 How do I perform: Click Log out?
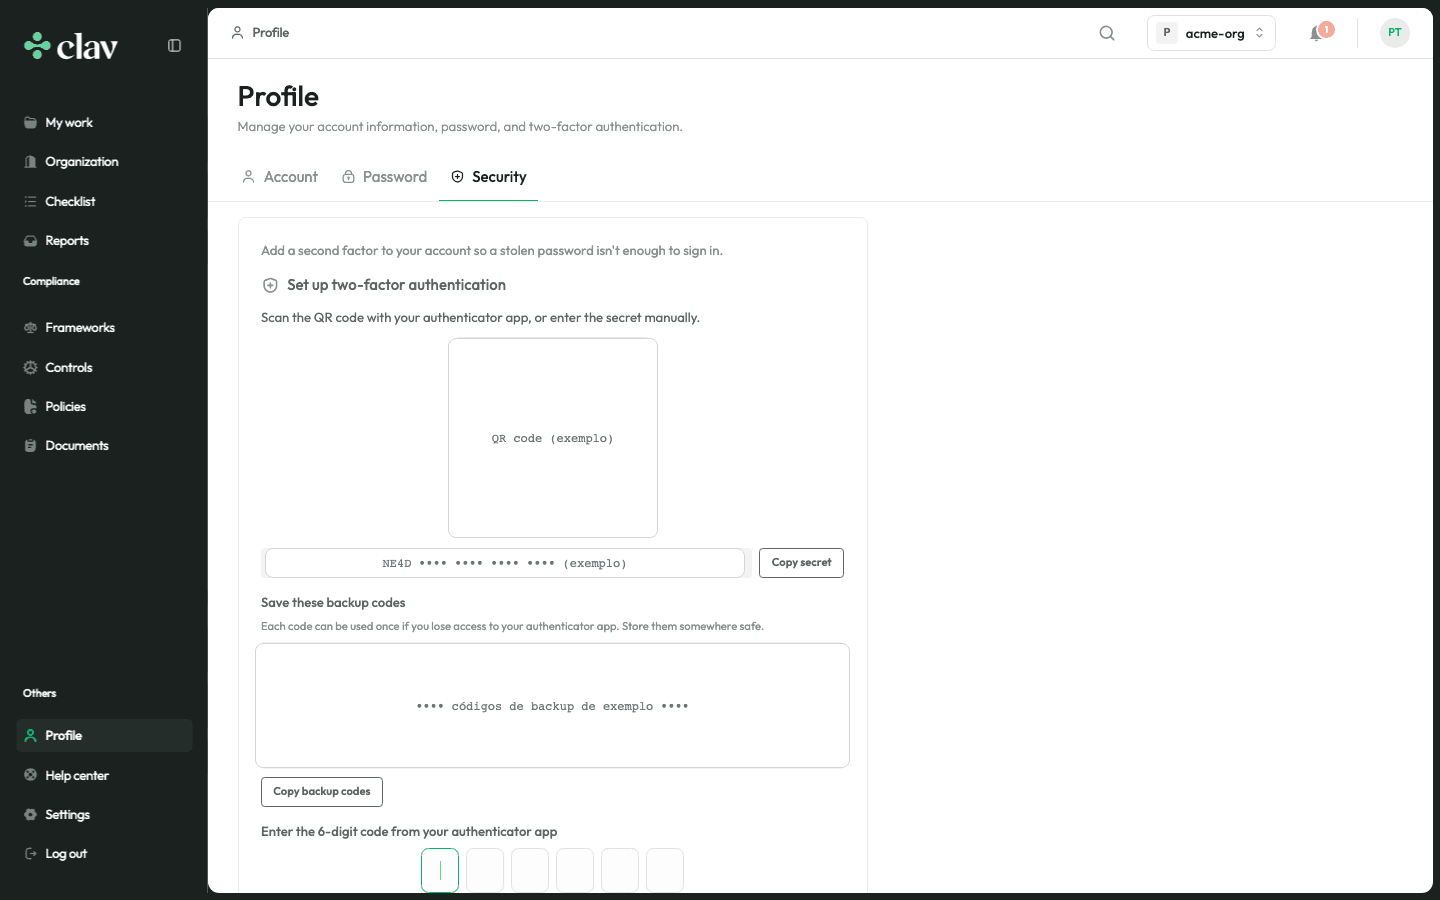[104, 854]
